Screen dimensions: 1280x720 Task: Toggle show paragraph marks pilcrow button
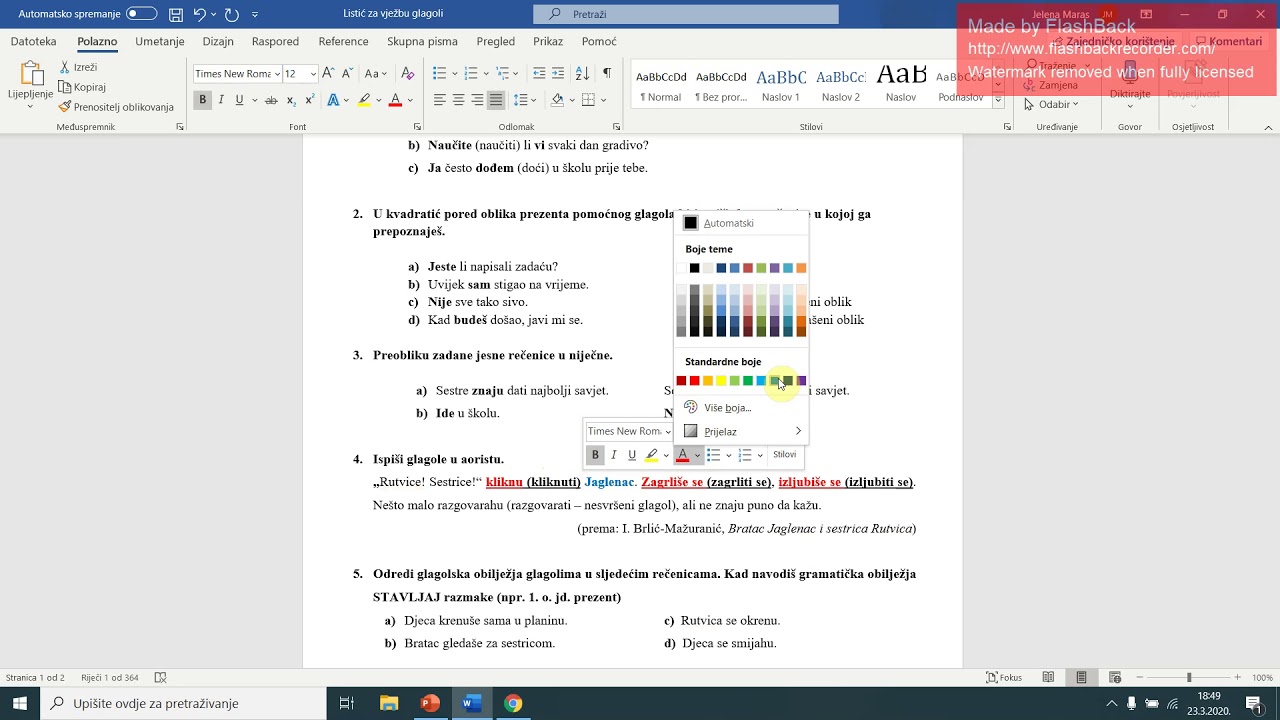(x=607, y=73)
